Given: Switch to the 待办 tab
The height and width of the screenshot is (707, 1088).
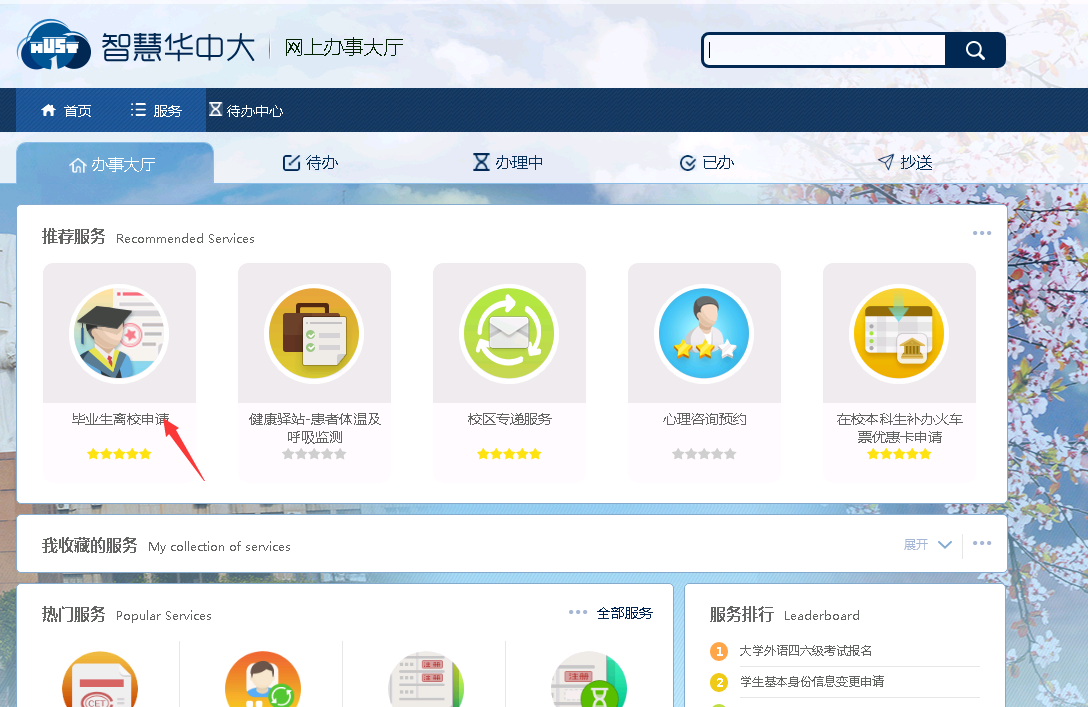Looking at the screenshot, I should coord(310,162).
